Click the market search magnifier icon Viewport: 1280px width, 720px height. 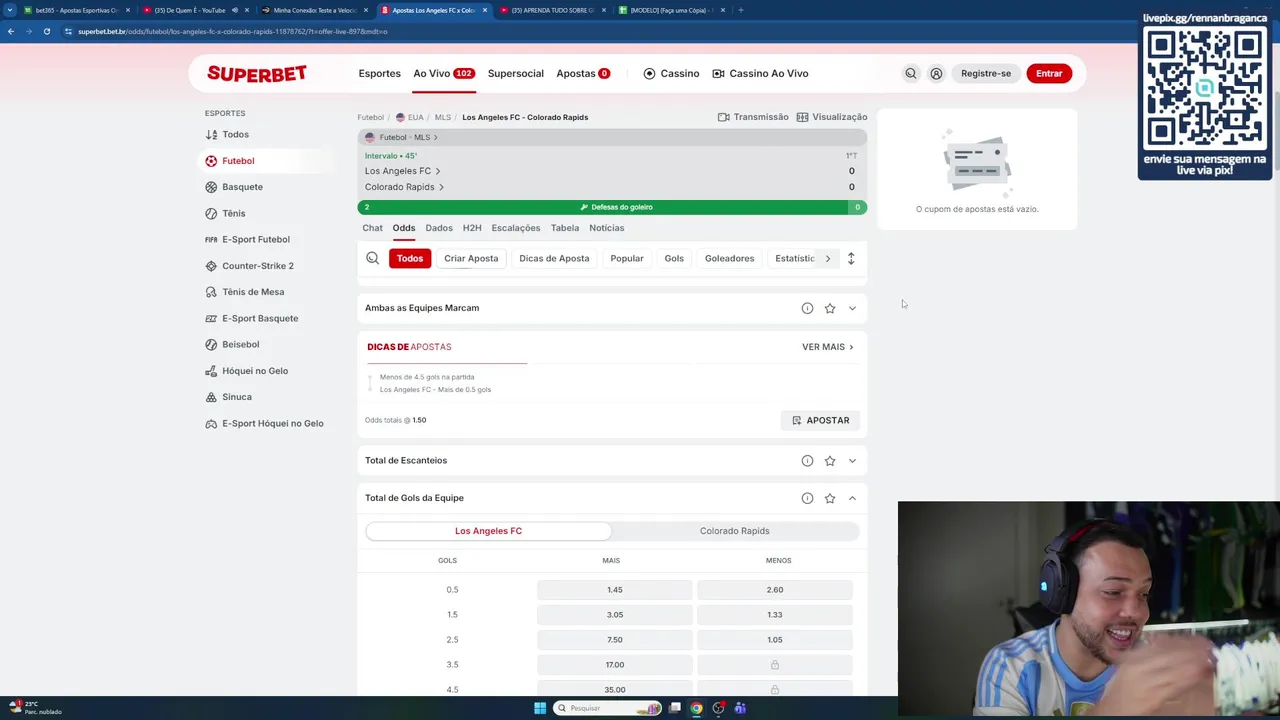point(372,258)
